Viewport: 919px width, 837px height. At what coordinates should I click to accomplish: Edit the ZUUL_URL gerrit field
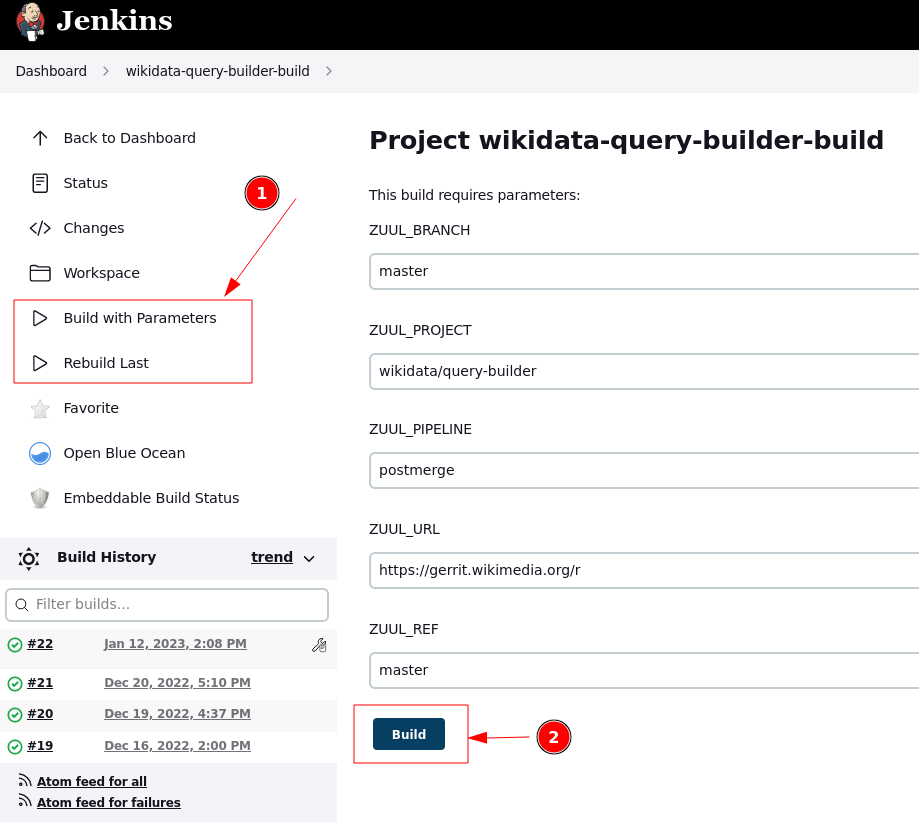click(644, 570)
